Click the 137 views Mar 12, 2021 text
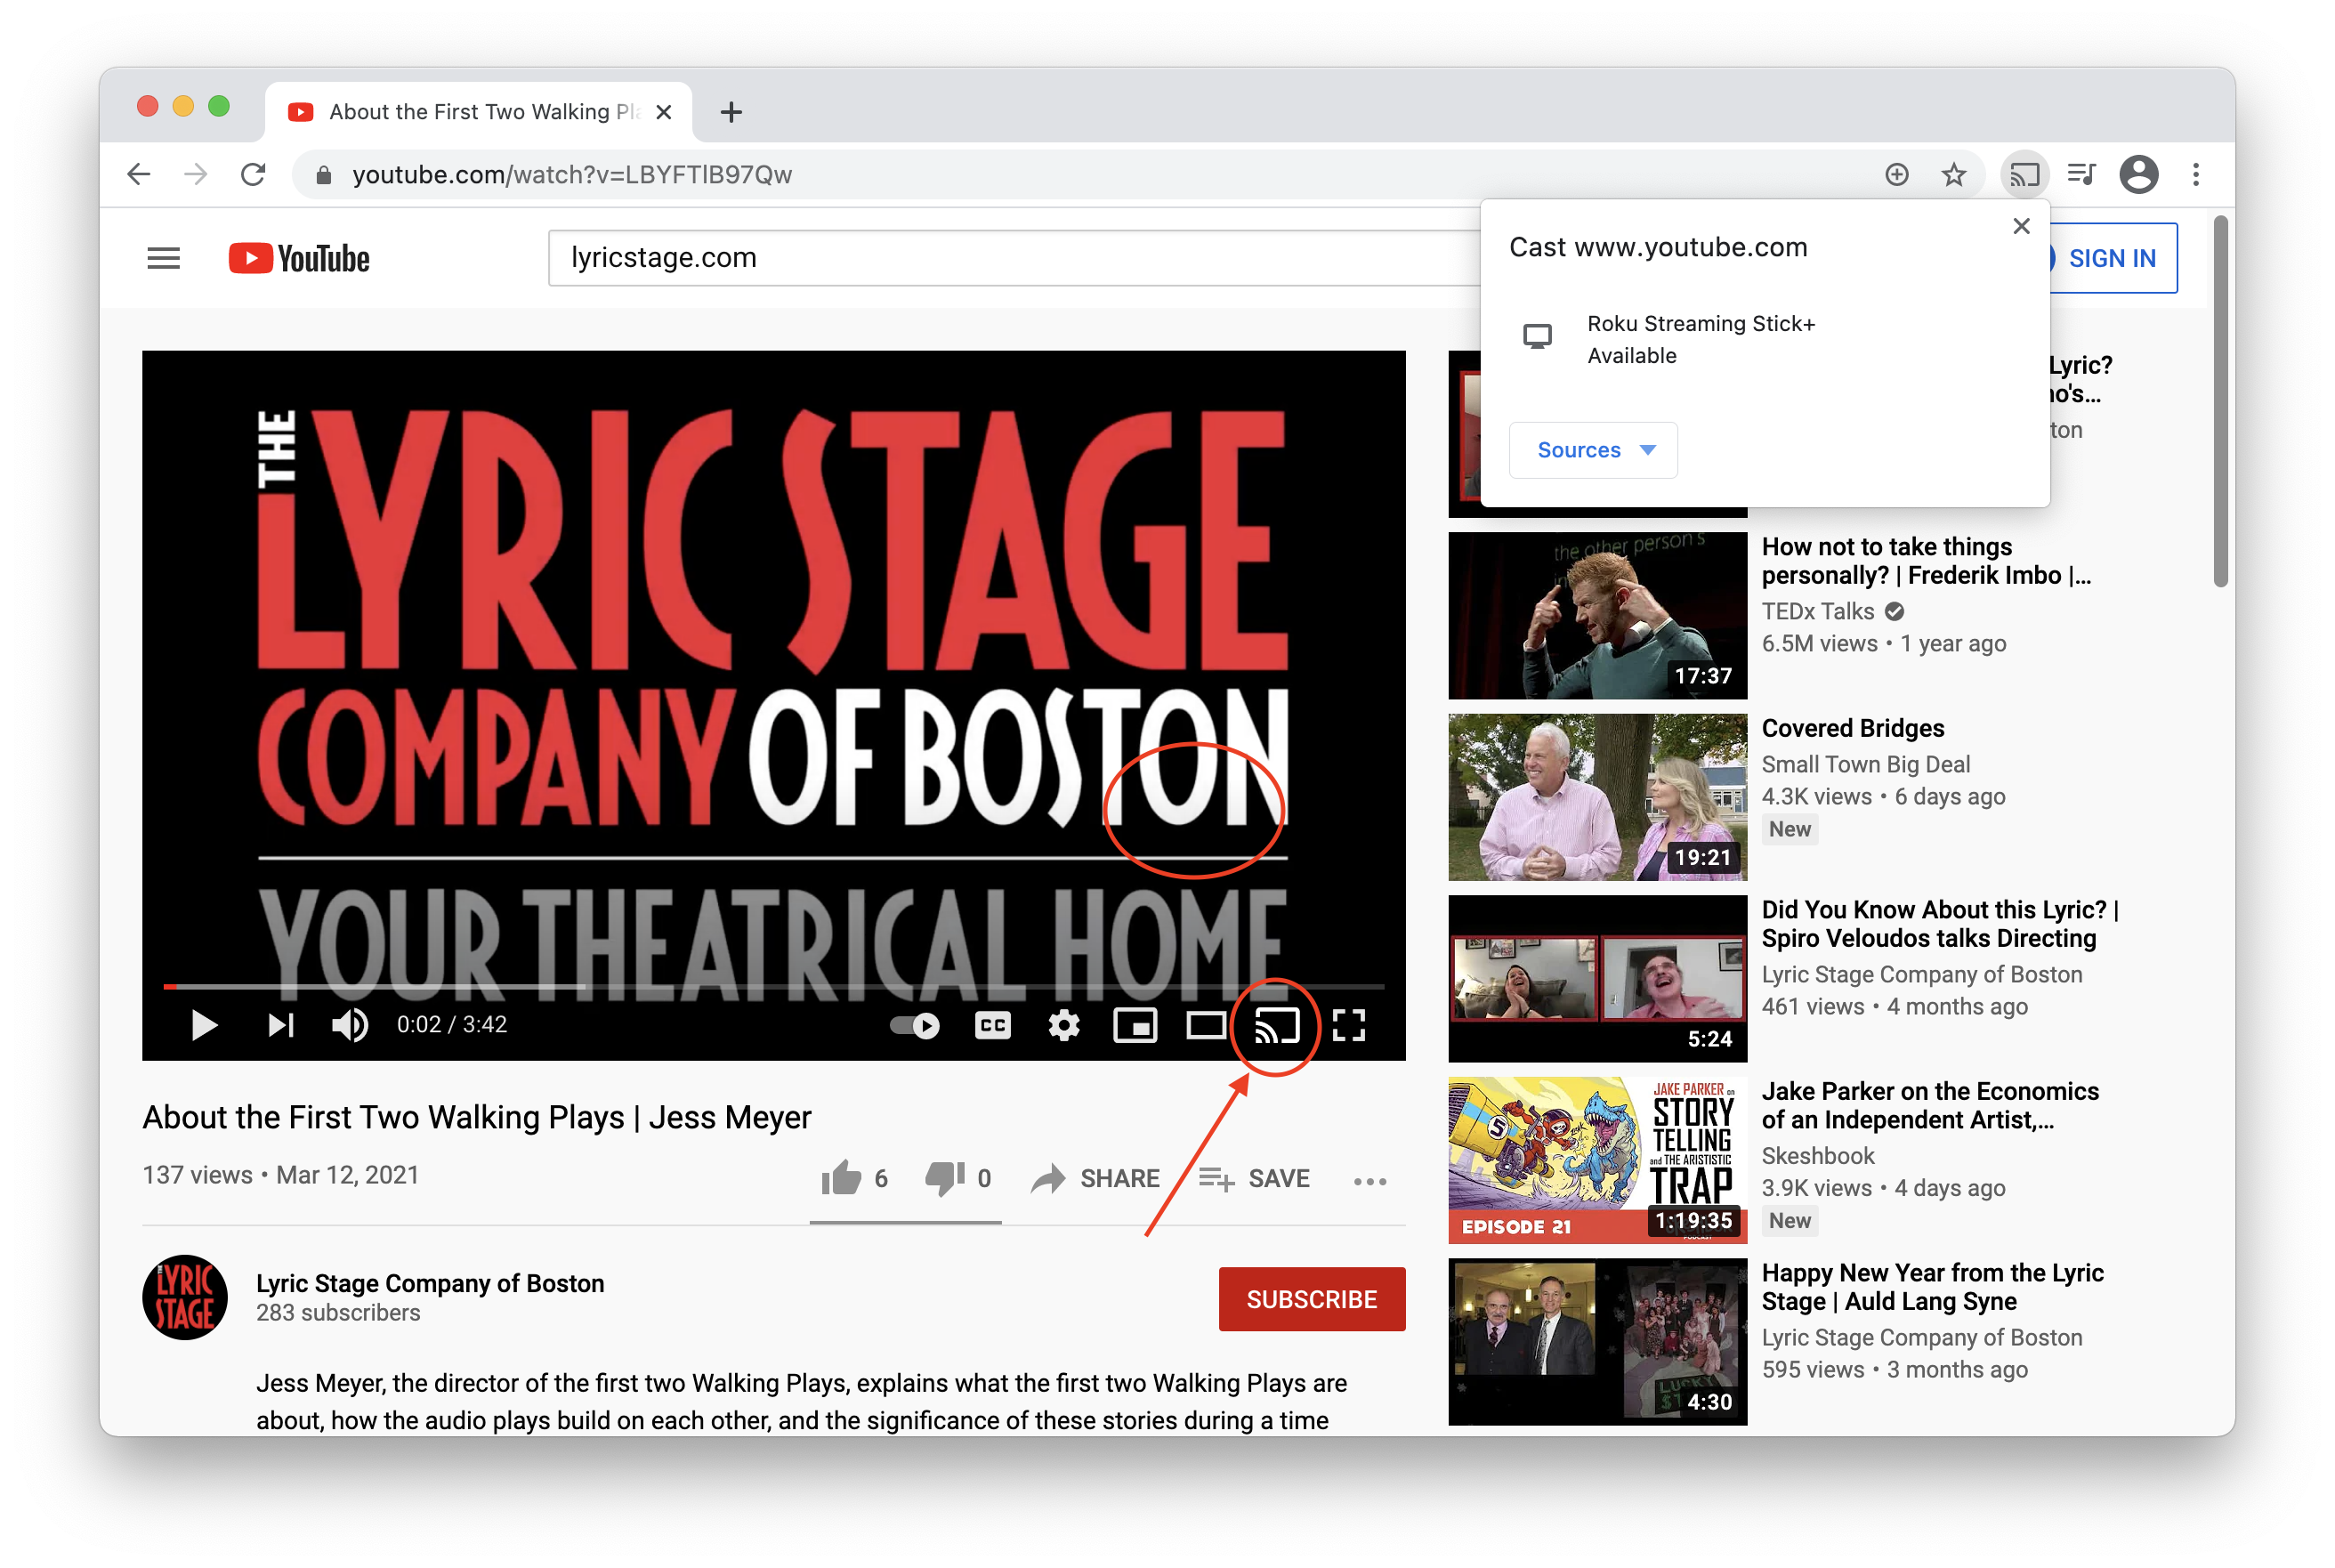Screen dimensions: 2335x1568 280,1175
